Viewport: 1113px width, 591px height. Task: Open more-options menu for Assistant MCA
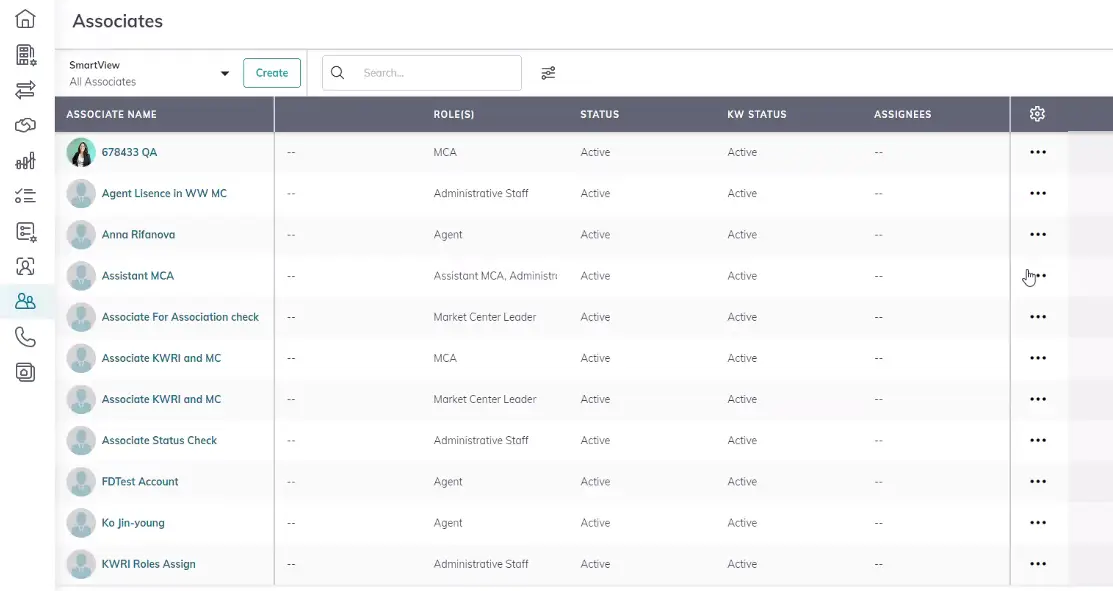point(1038,275)
